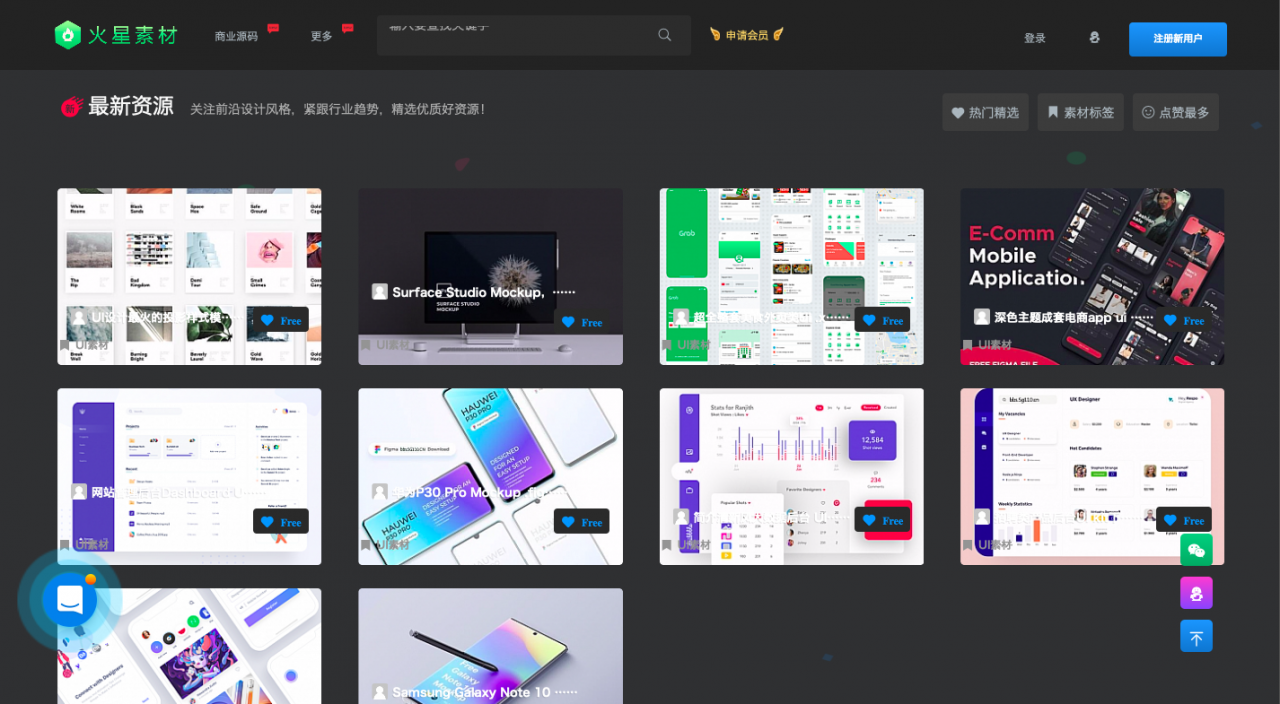Image resolution: width=1280 pixels, height=704 pixels.
Task: Open the 火星素材 logo homepage
Action: click(x=115, y=34)
